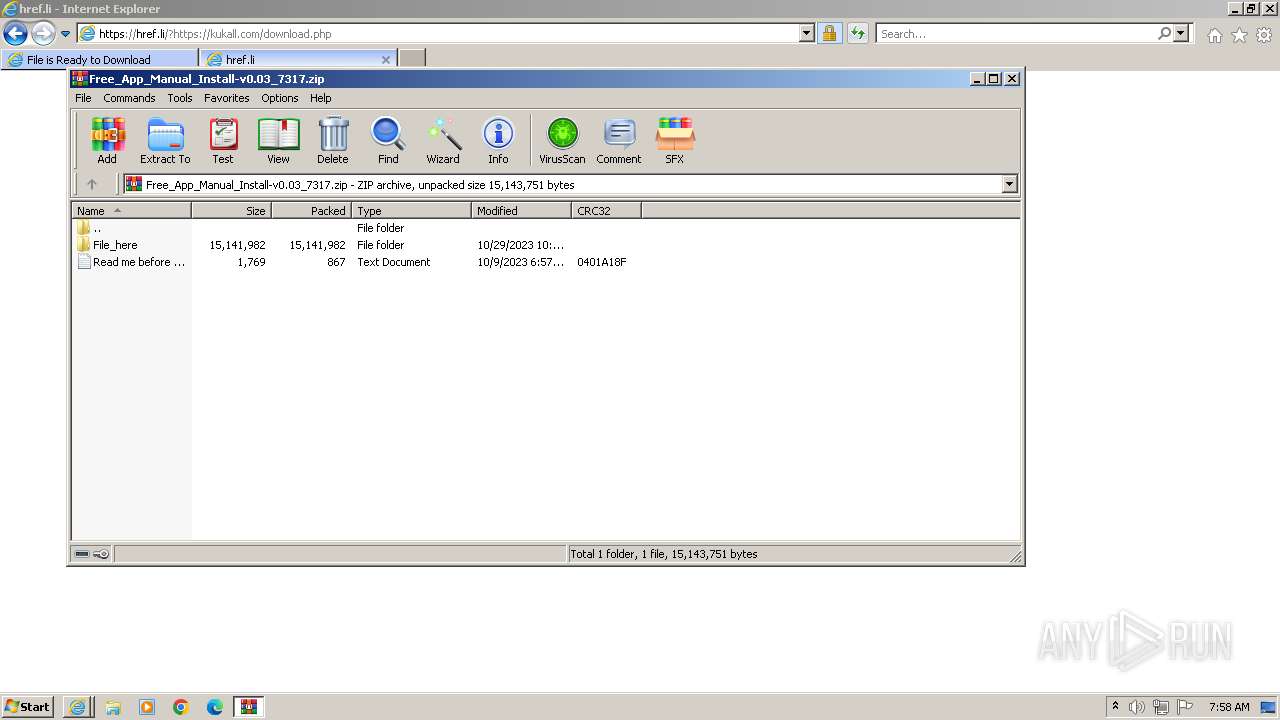Click the search magnifier in IE search box

click(1164, 33)
